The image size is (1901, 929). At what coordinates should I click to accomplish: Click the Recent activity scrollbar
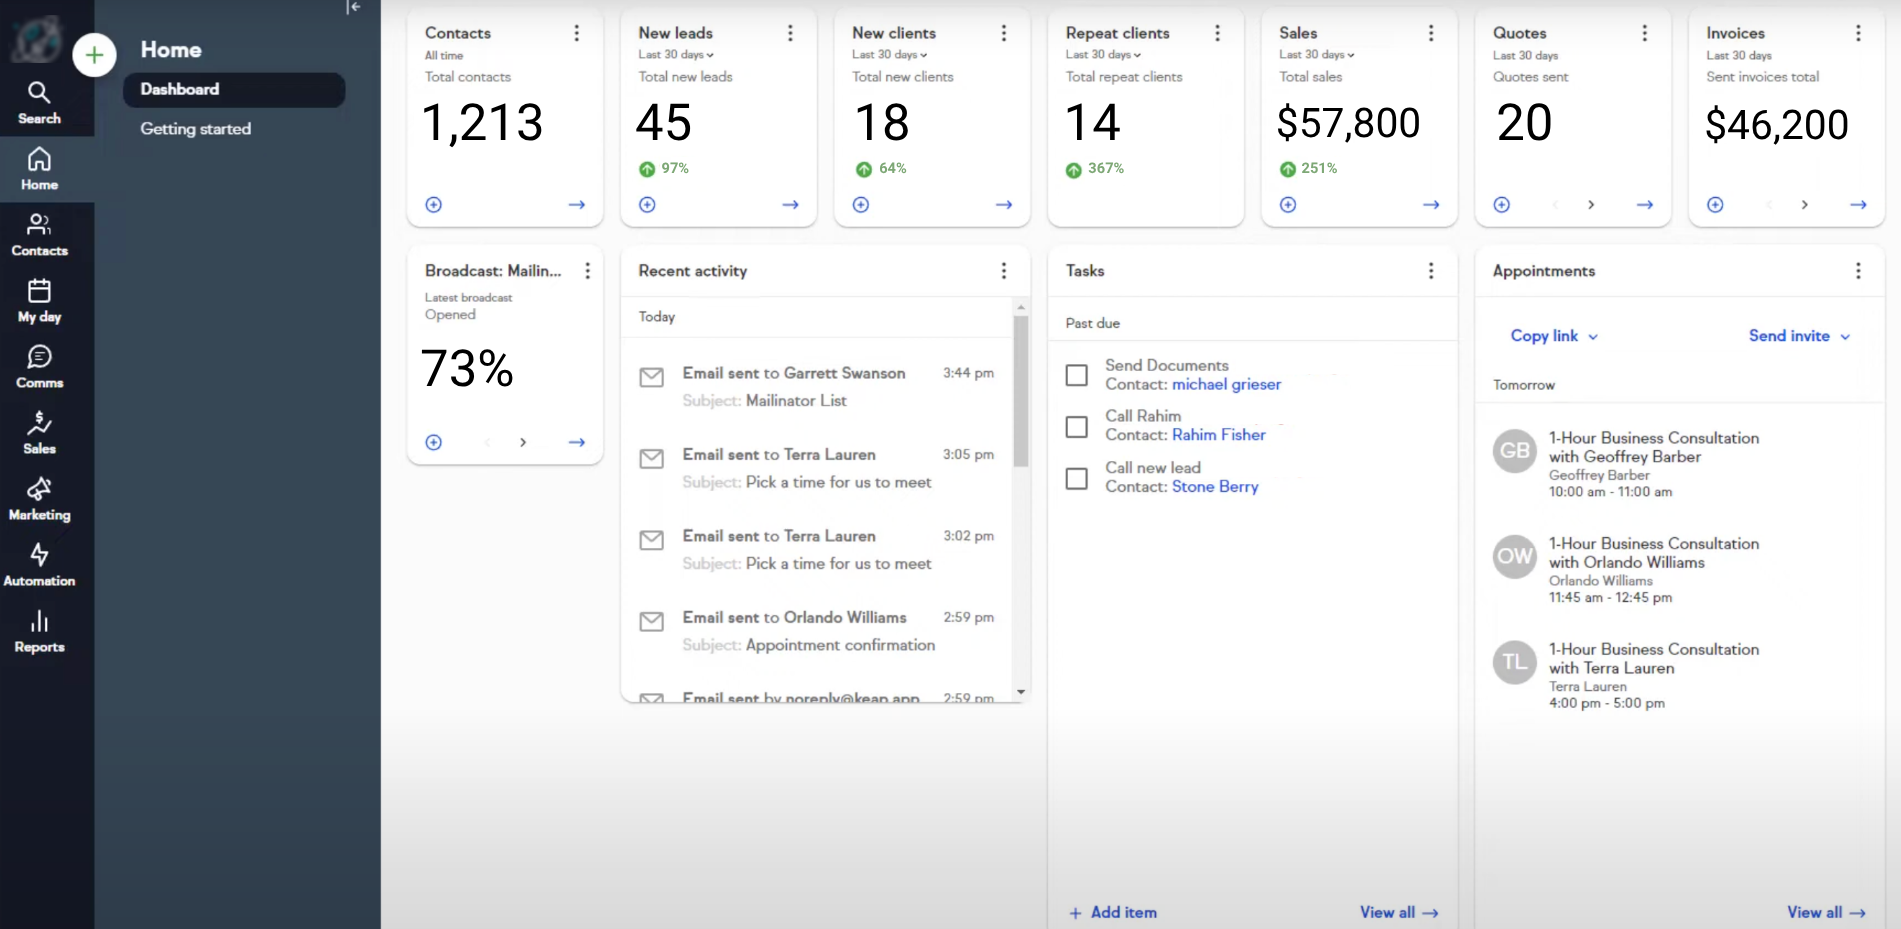click(1020, 390)
